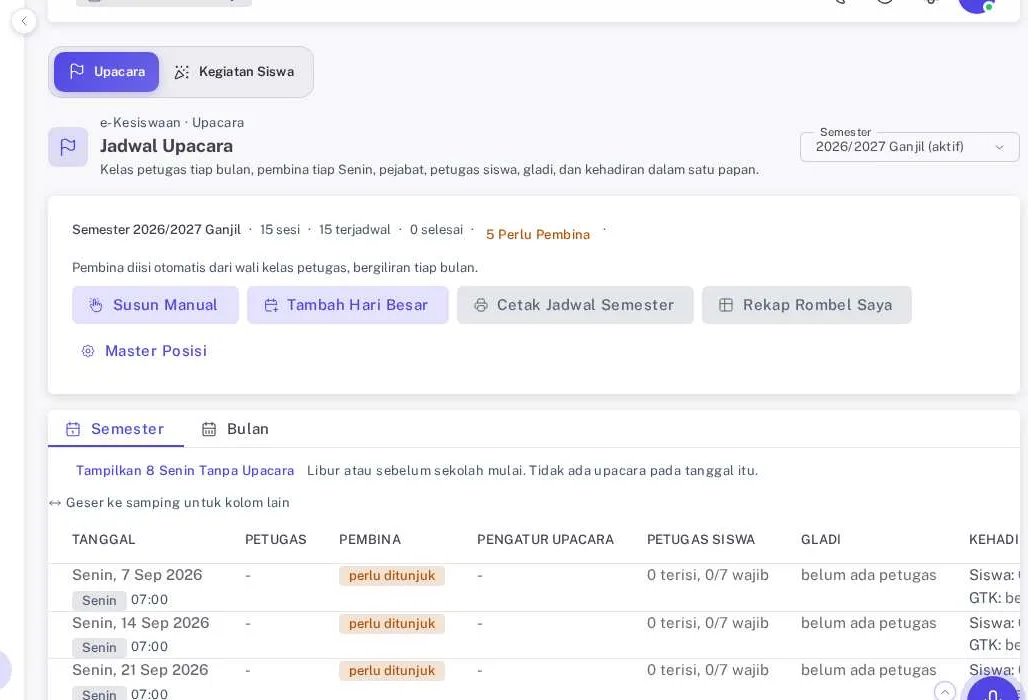Switch to the Upacara tab
Viewport: 1028px width, 700px height.
(x=106, y=72)
